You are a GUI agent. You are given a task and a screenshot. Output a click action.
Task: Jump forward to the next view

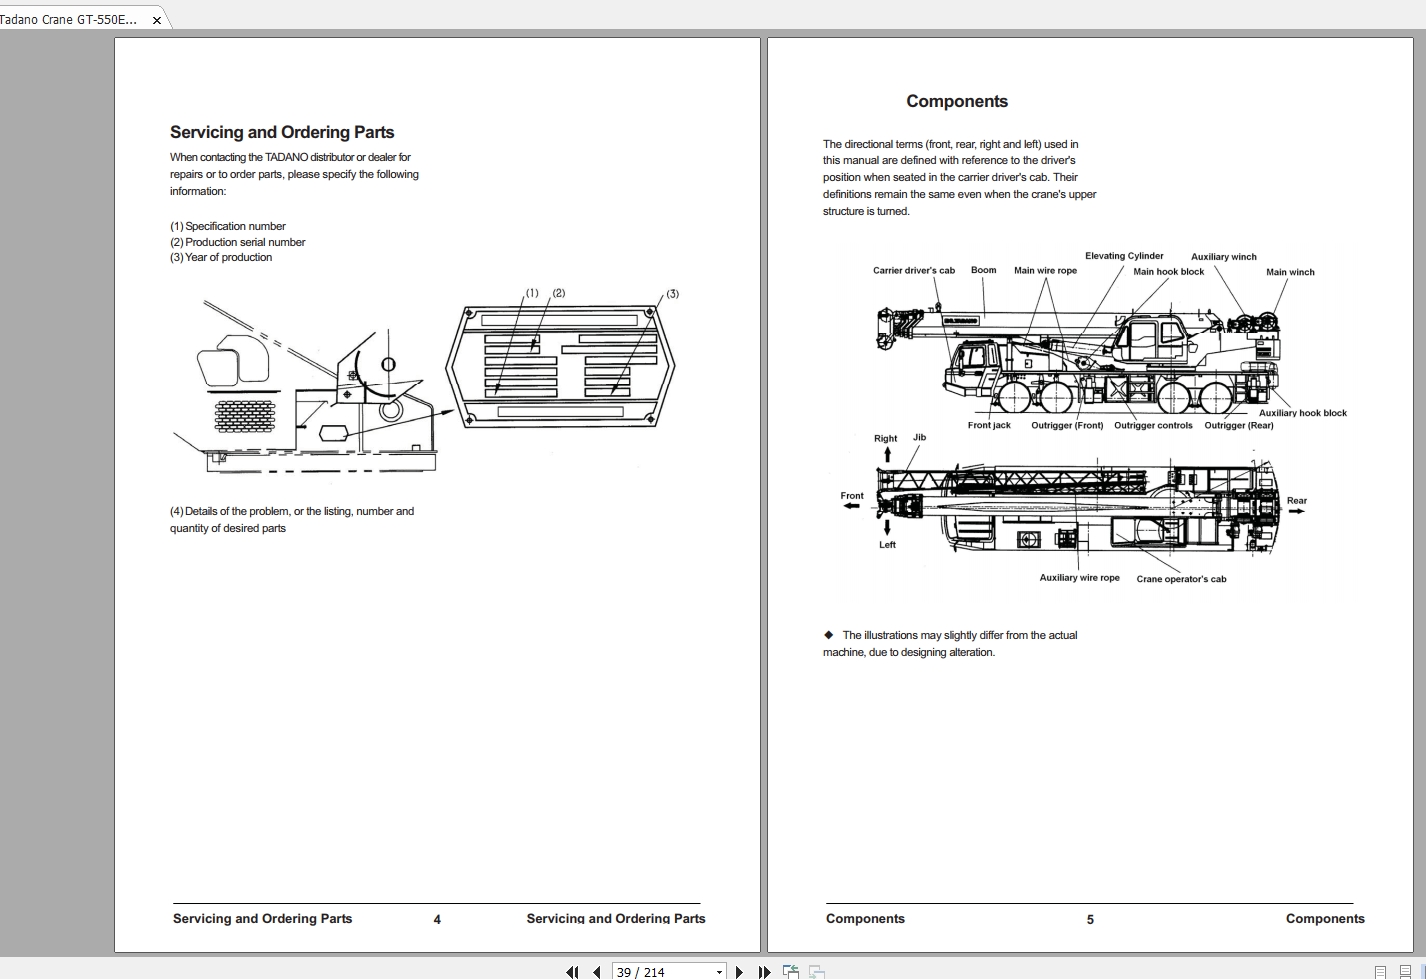pyautogui.click(x=817, y=971)
